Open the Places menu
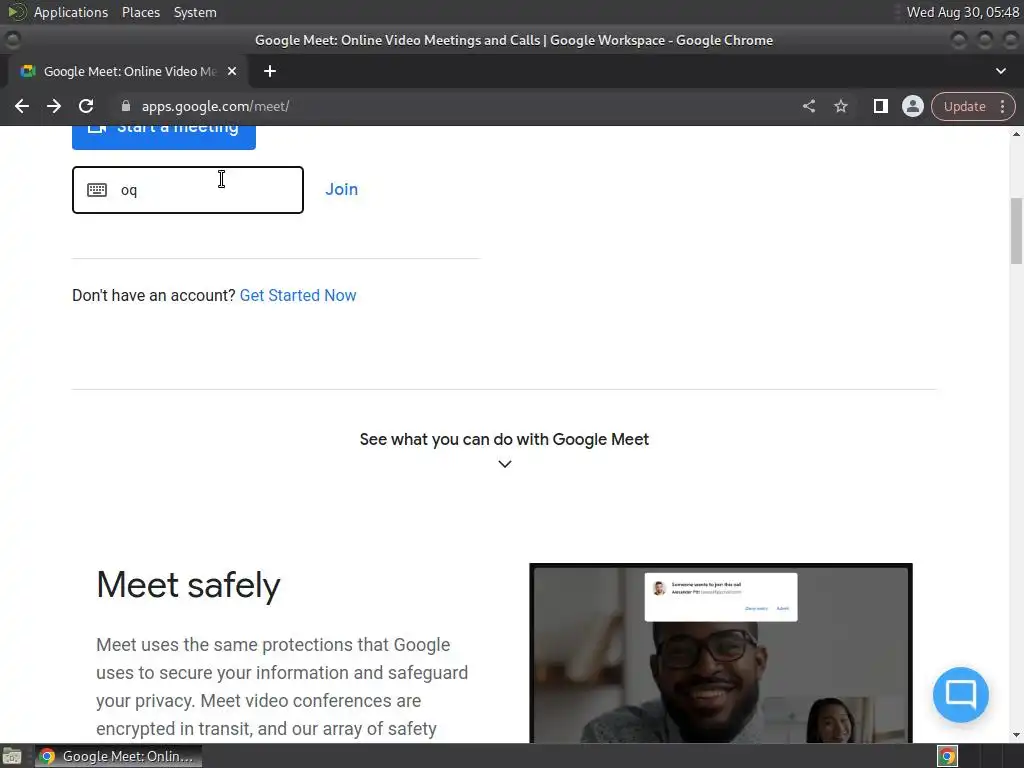1024x768 pixels. pyautogui.click(x=141, y=12)
